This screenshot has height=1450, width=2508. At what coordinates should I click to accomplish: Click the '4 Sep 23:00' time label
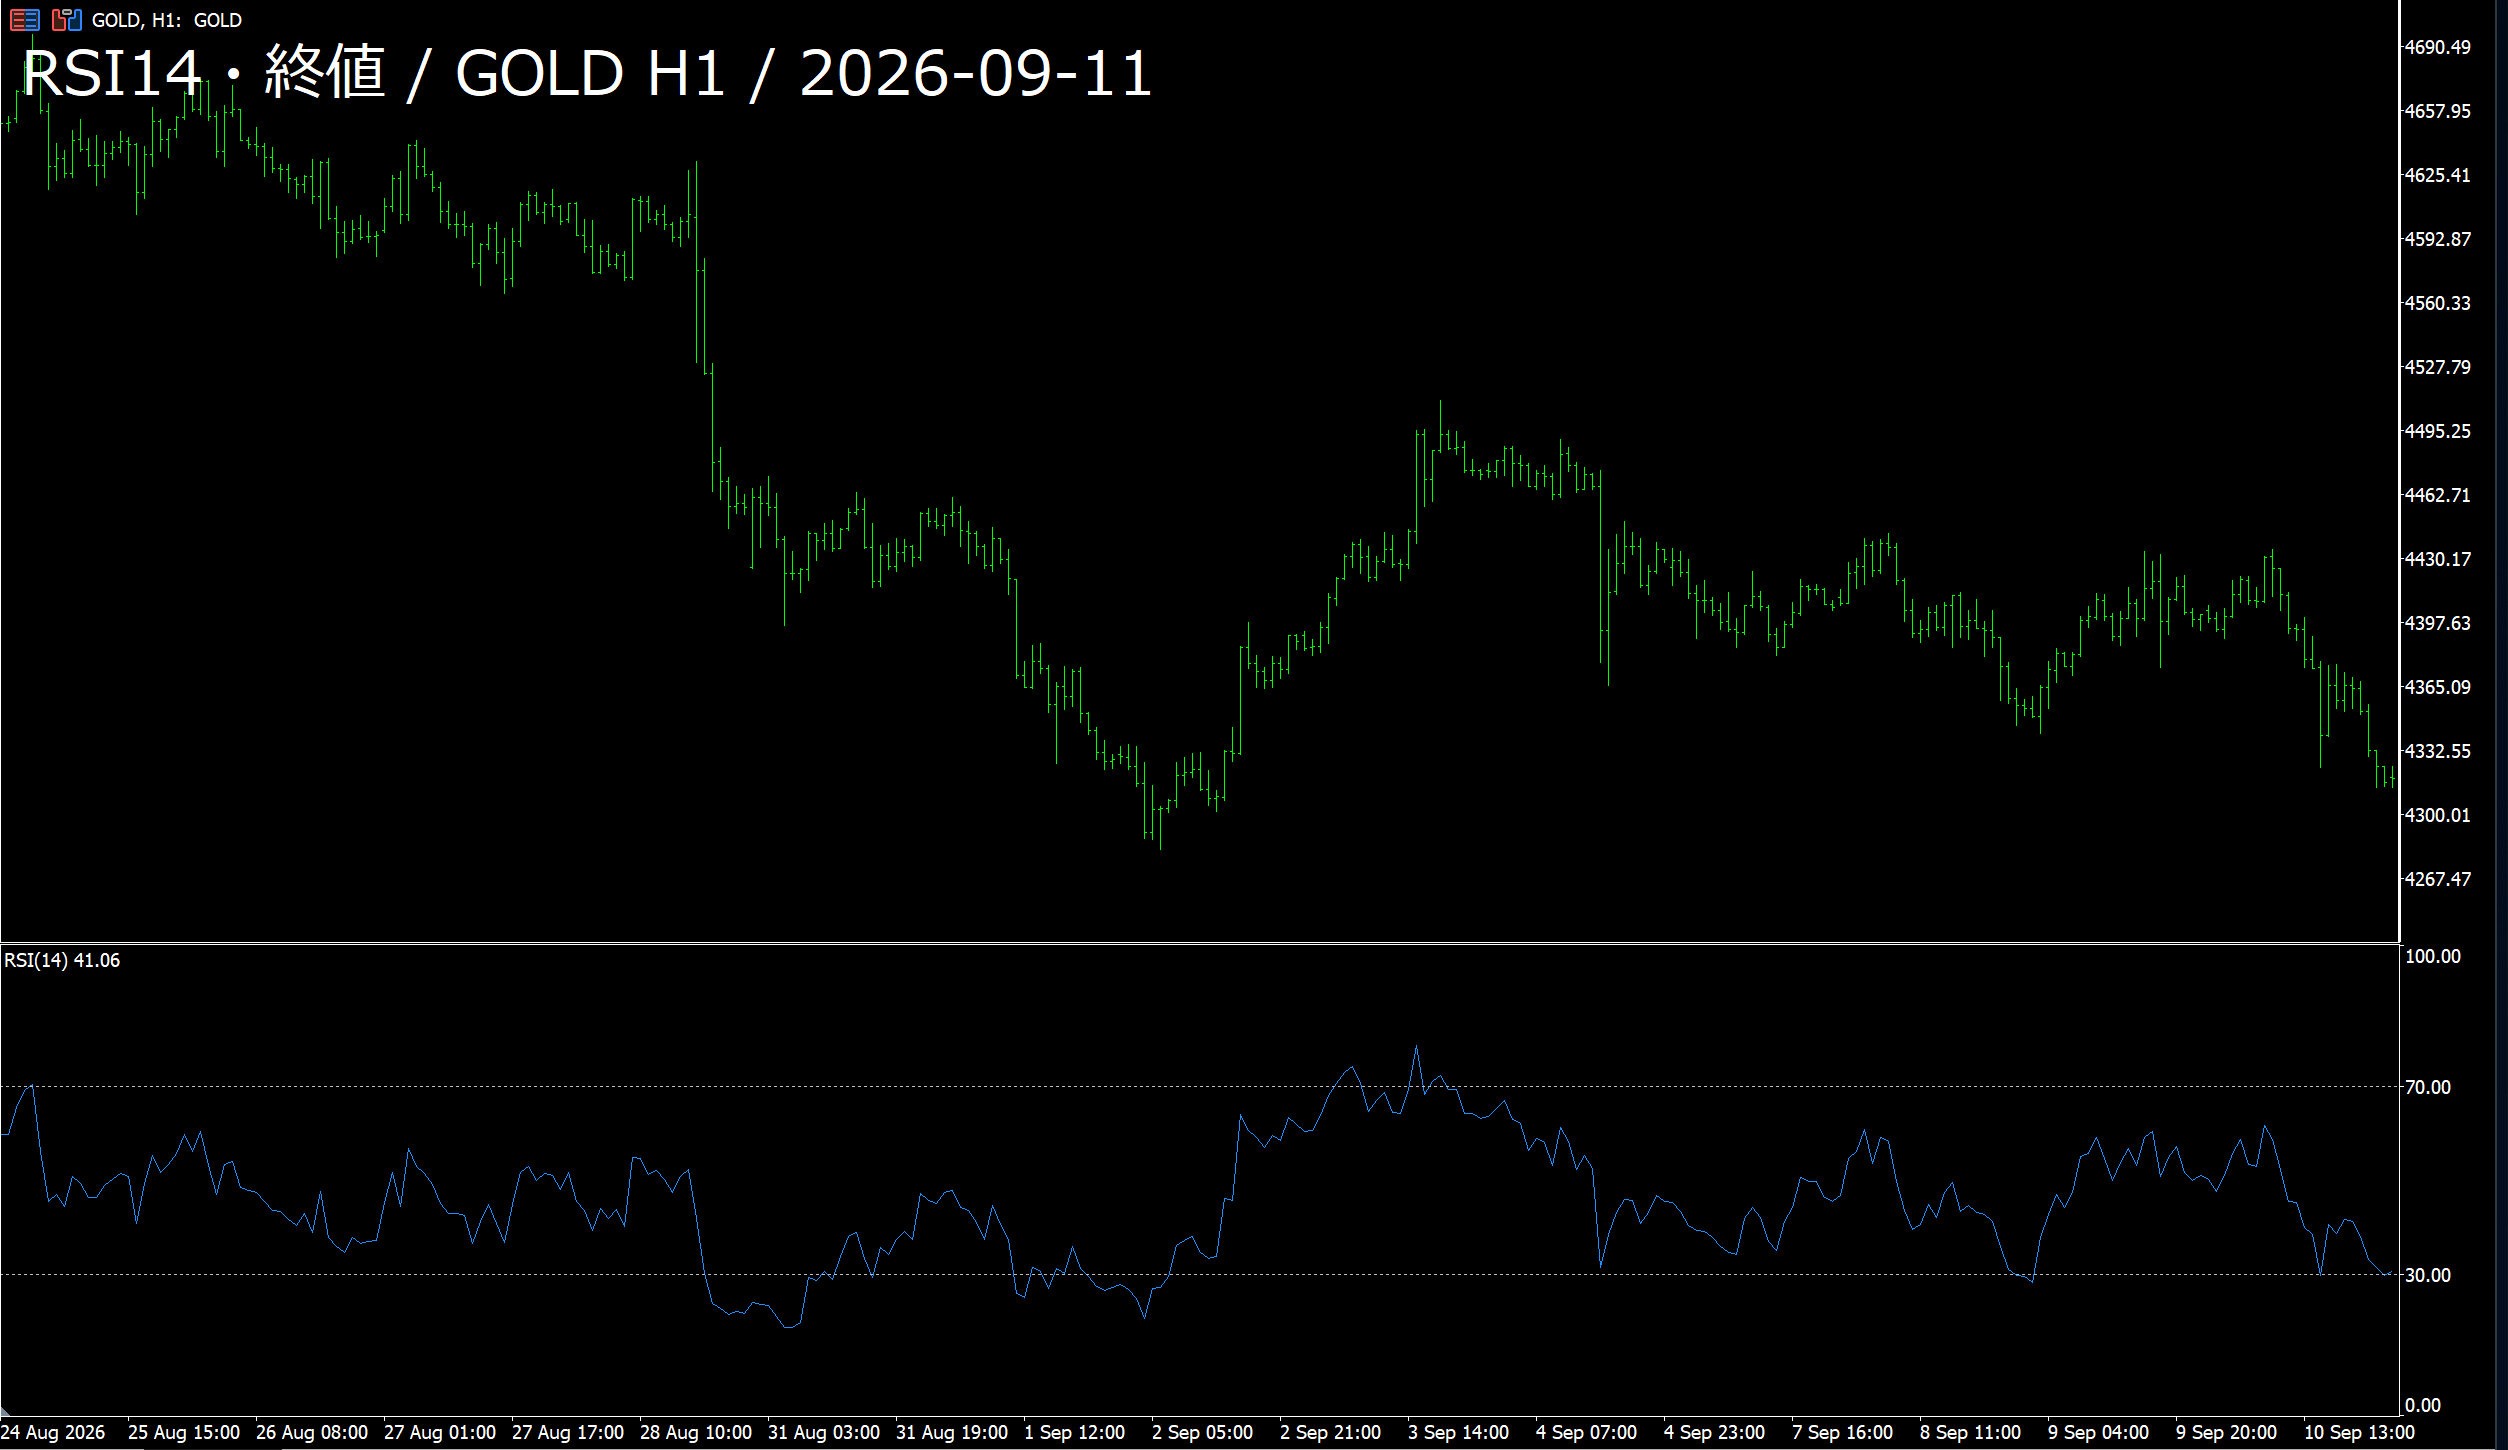click(x=1715, y=1432)
